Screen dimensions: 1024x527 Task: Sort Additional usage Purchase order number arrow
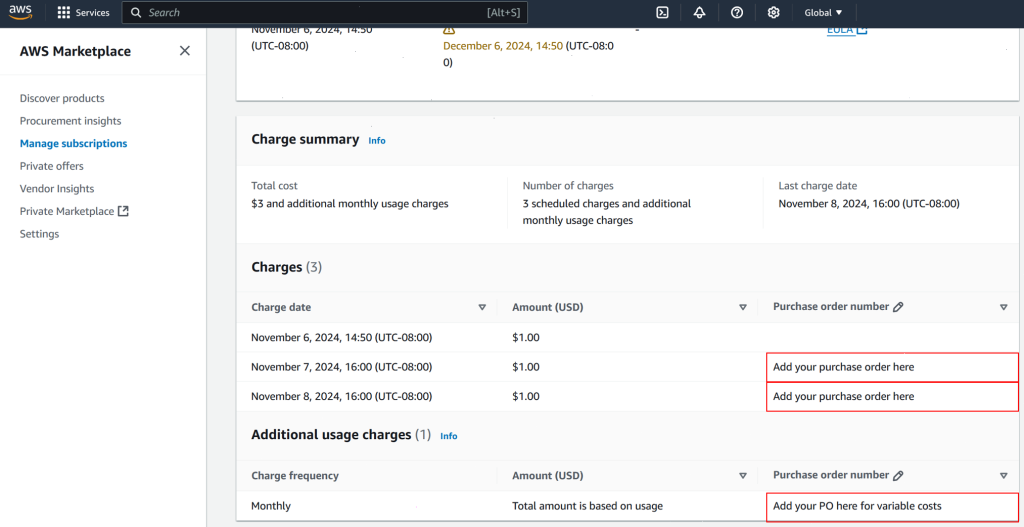click(x=1004, y=475)
